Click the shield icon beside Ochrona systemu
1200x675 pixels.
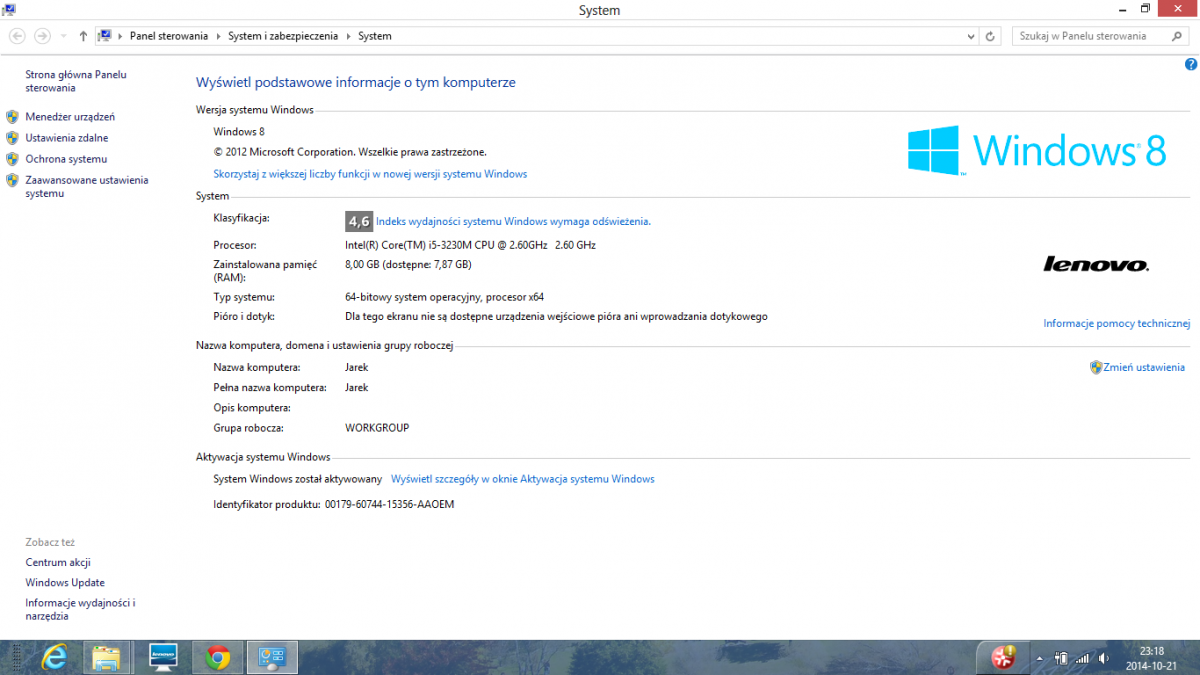pyautogui.click(x=12, y=159)
